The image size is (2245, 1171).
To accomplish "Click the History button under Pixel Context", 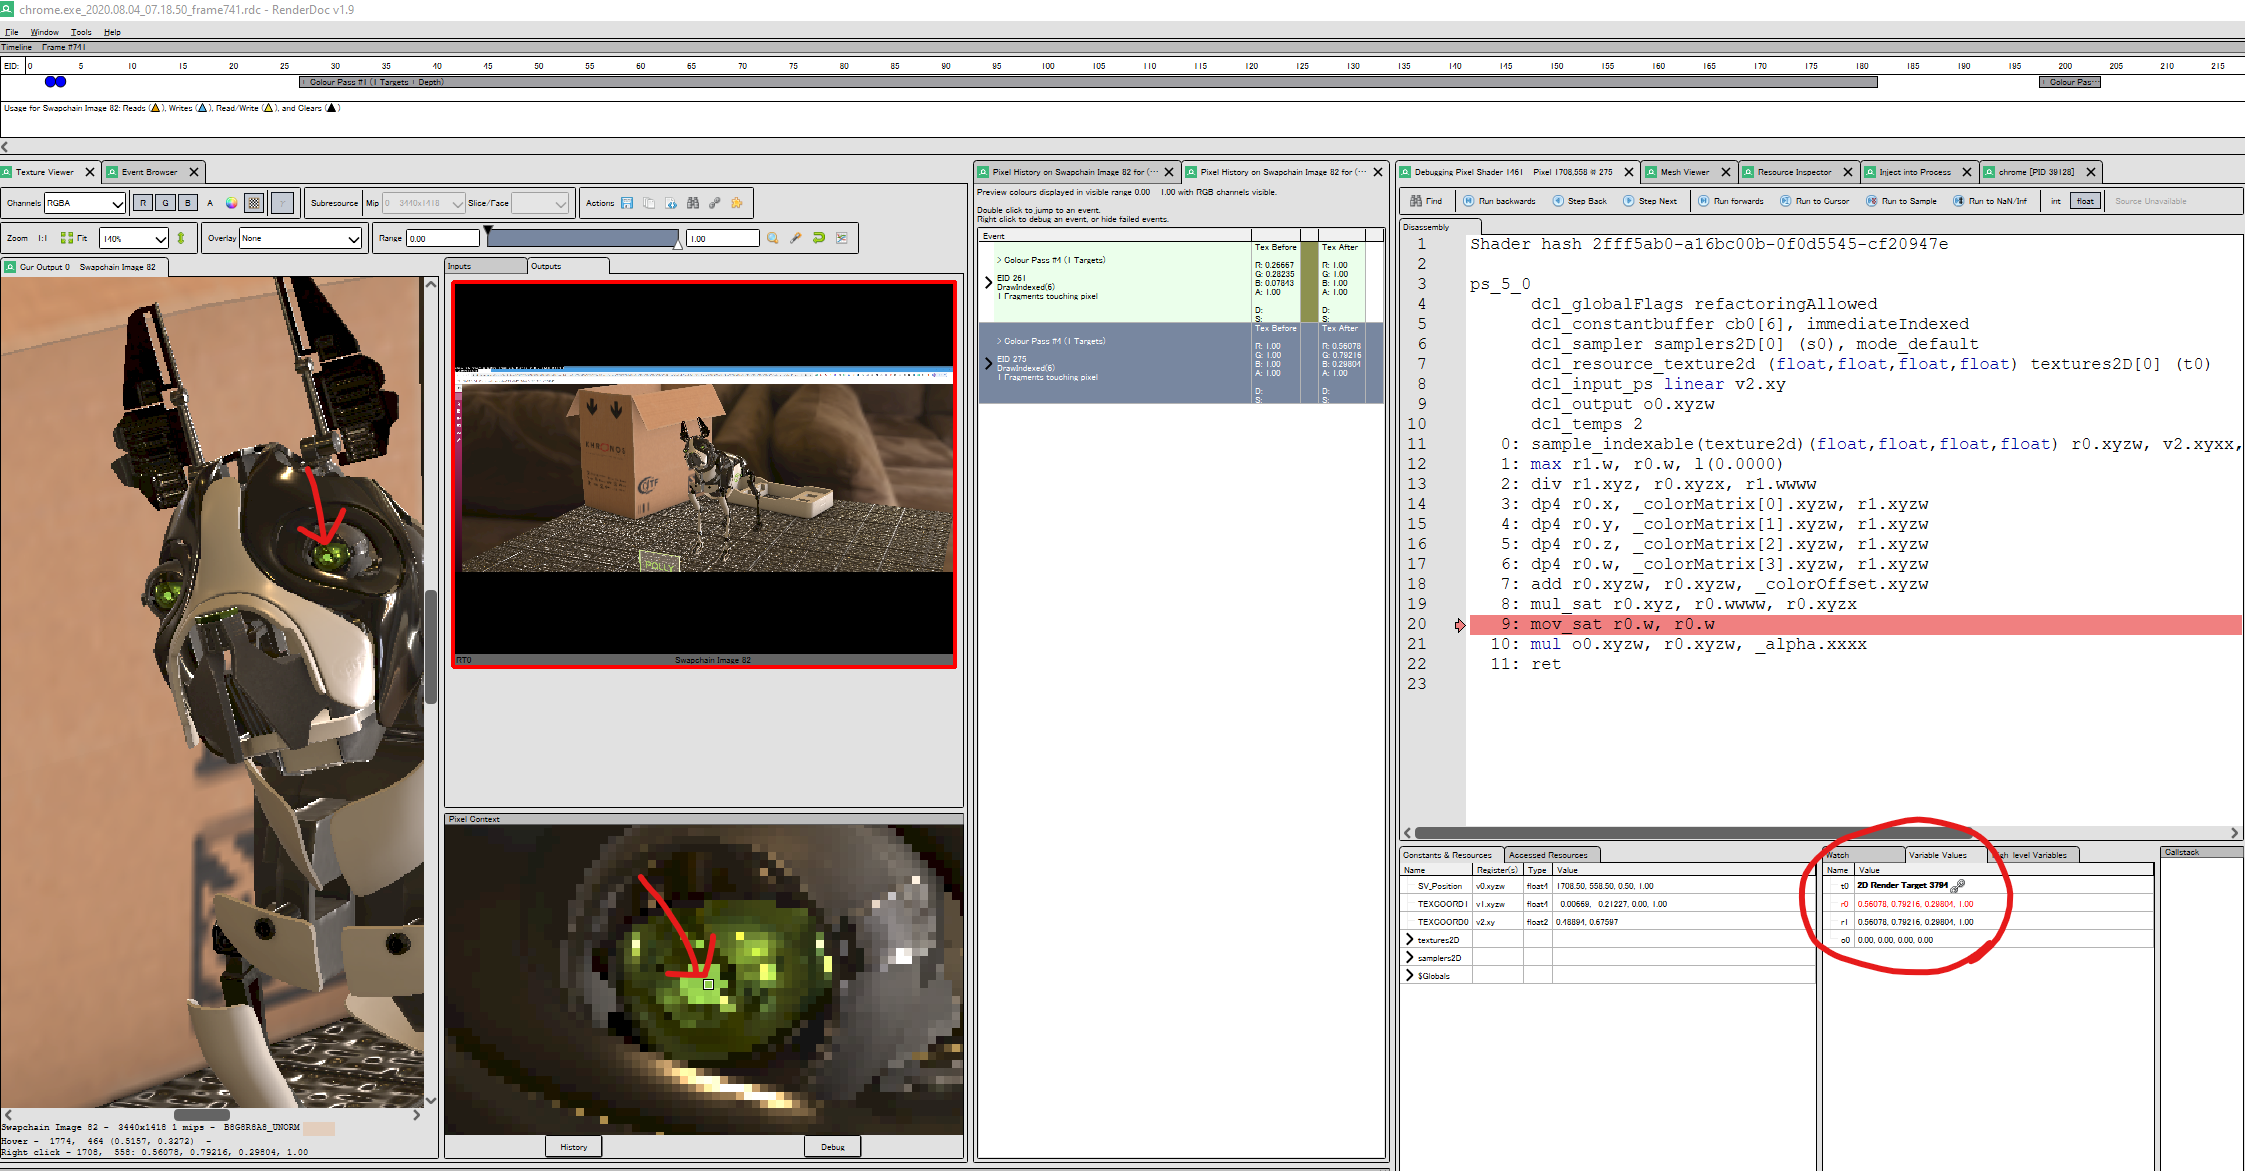I will pyautogui.click(x=574, y=1147).
